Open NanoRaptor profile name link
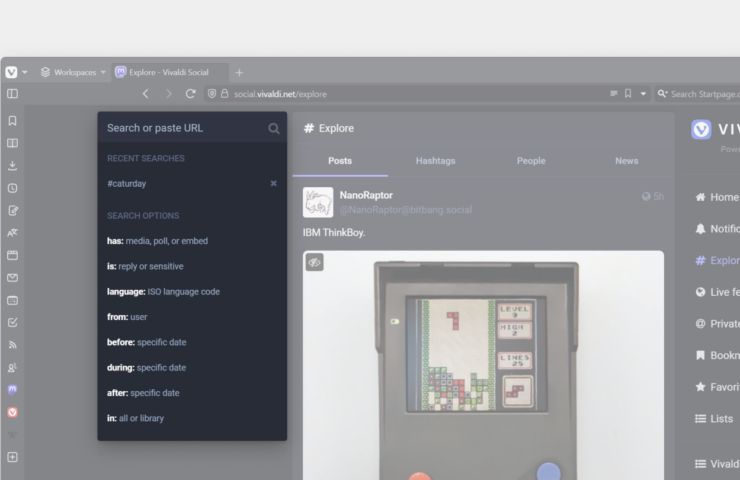Image resolution: width=740 pixels, height=480 pixels. [366, 195]
